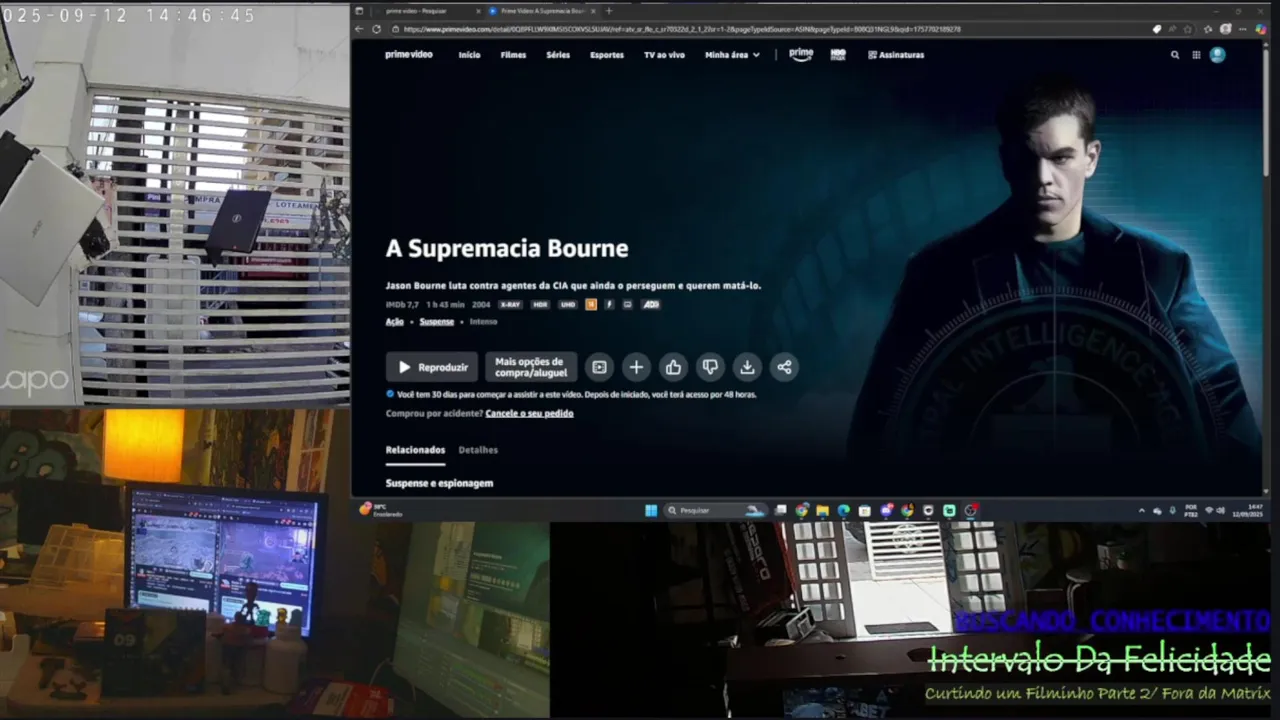Screen dimensions: 1280x720
Task: Open Microsoft Store from the taskbar
Action: pyautogui.click(x=865, y=510)
